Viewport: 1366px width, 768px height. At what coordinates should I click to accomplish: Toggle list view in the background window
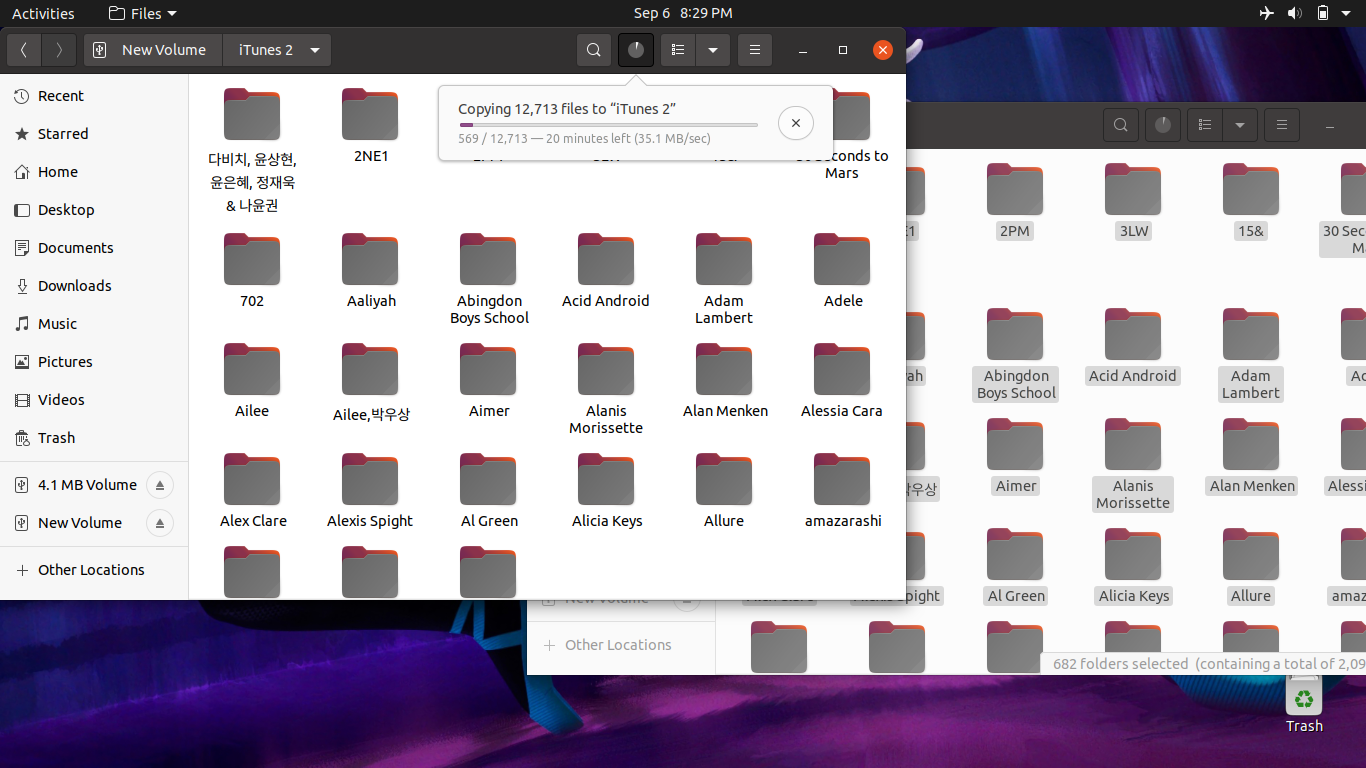(x=1205, y=125)
